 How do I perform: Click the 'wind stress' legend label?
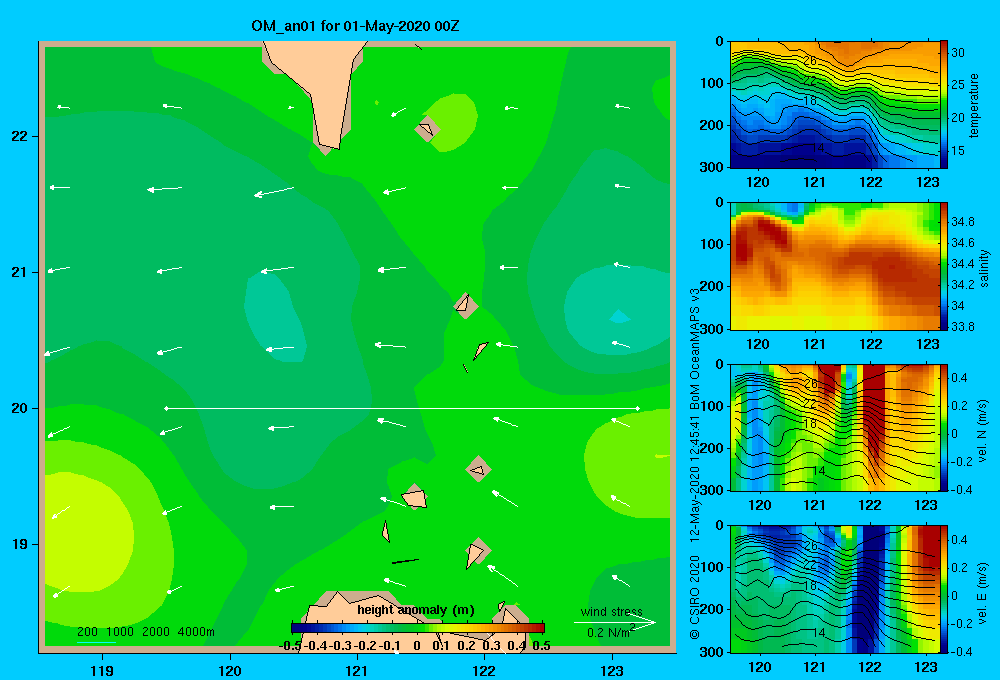click(x=611, y=612)
